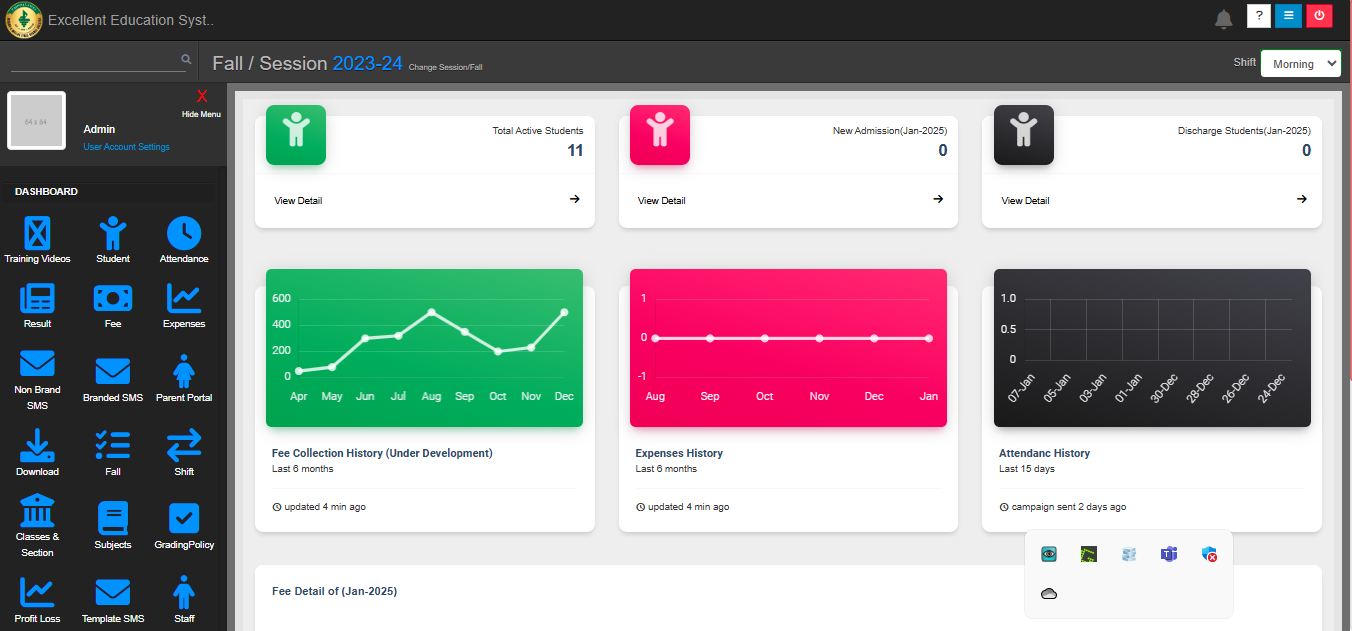This screenshot has height=631, width=1352.
Task: Click the notification bell icon
Action: coord(1223,19)
